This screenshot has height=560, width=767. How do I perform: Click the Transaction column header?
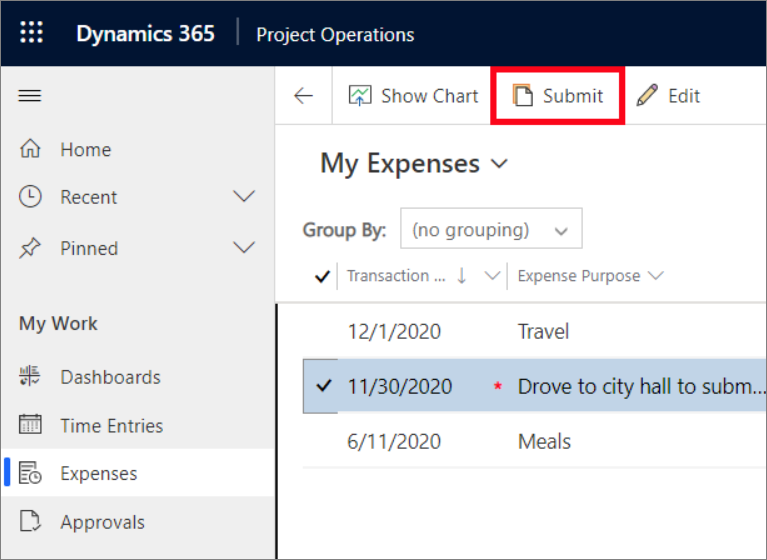pyautogui.click(x=396, y=276)
